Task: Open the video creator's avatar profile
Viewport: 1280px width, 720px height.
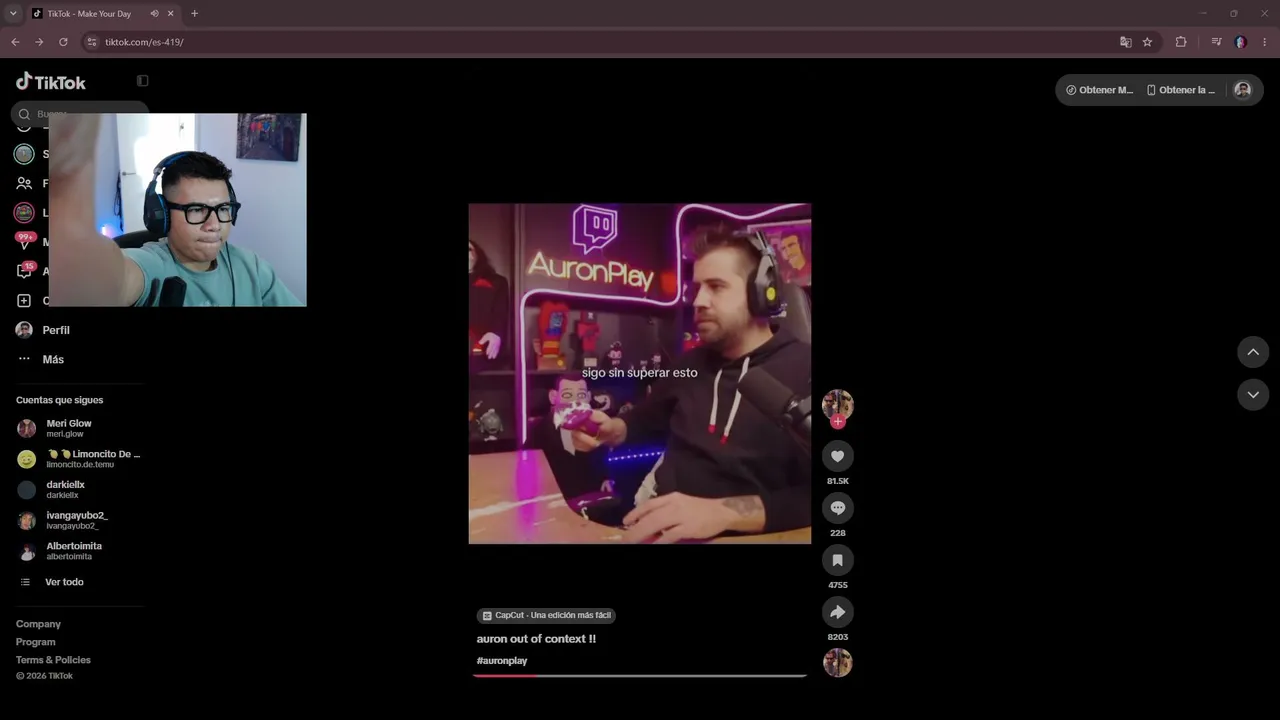Action: click(837, 404)
